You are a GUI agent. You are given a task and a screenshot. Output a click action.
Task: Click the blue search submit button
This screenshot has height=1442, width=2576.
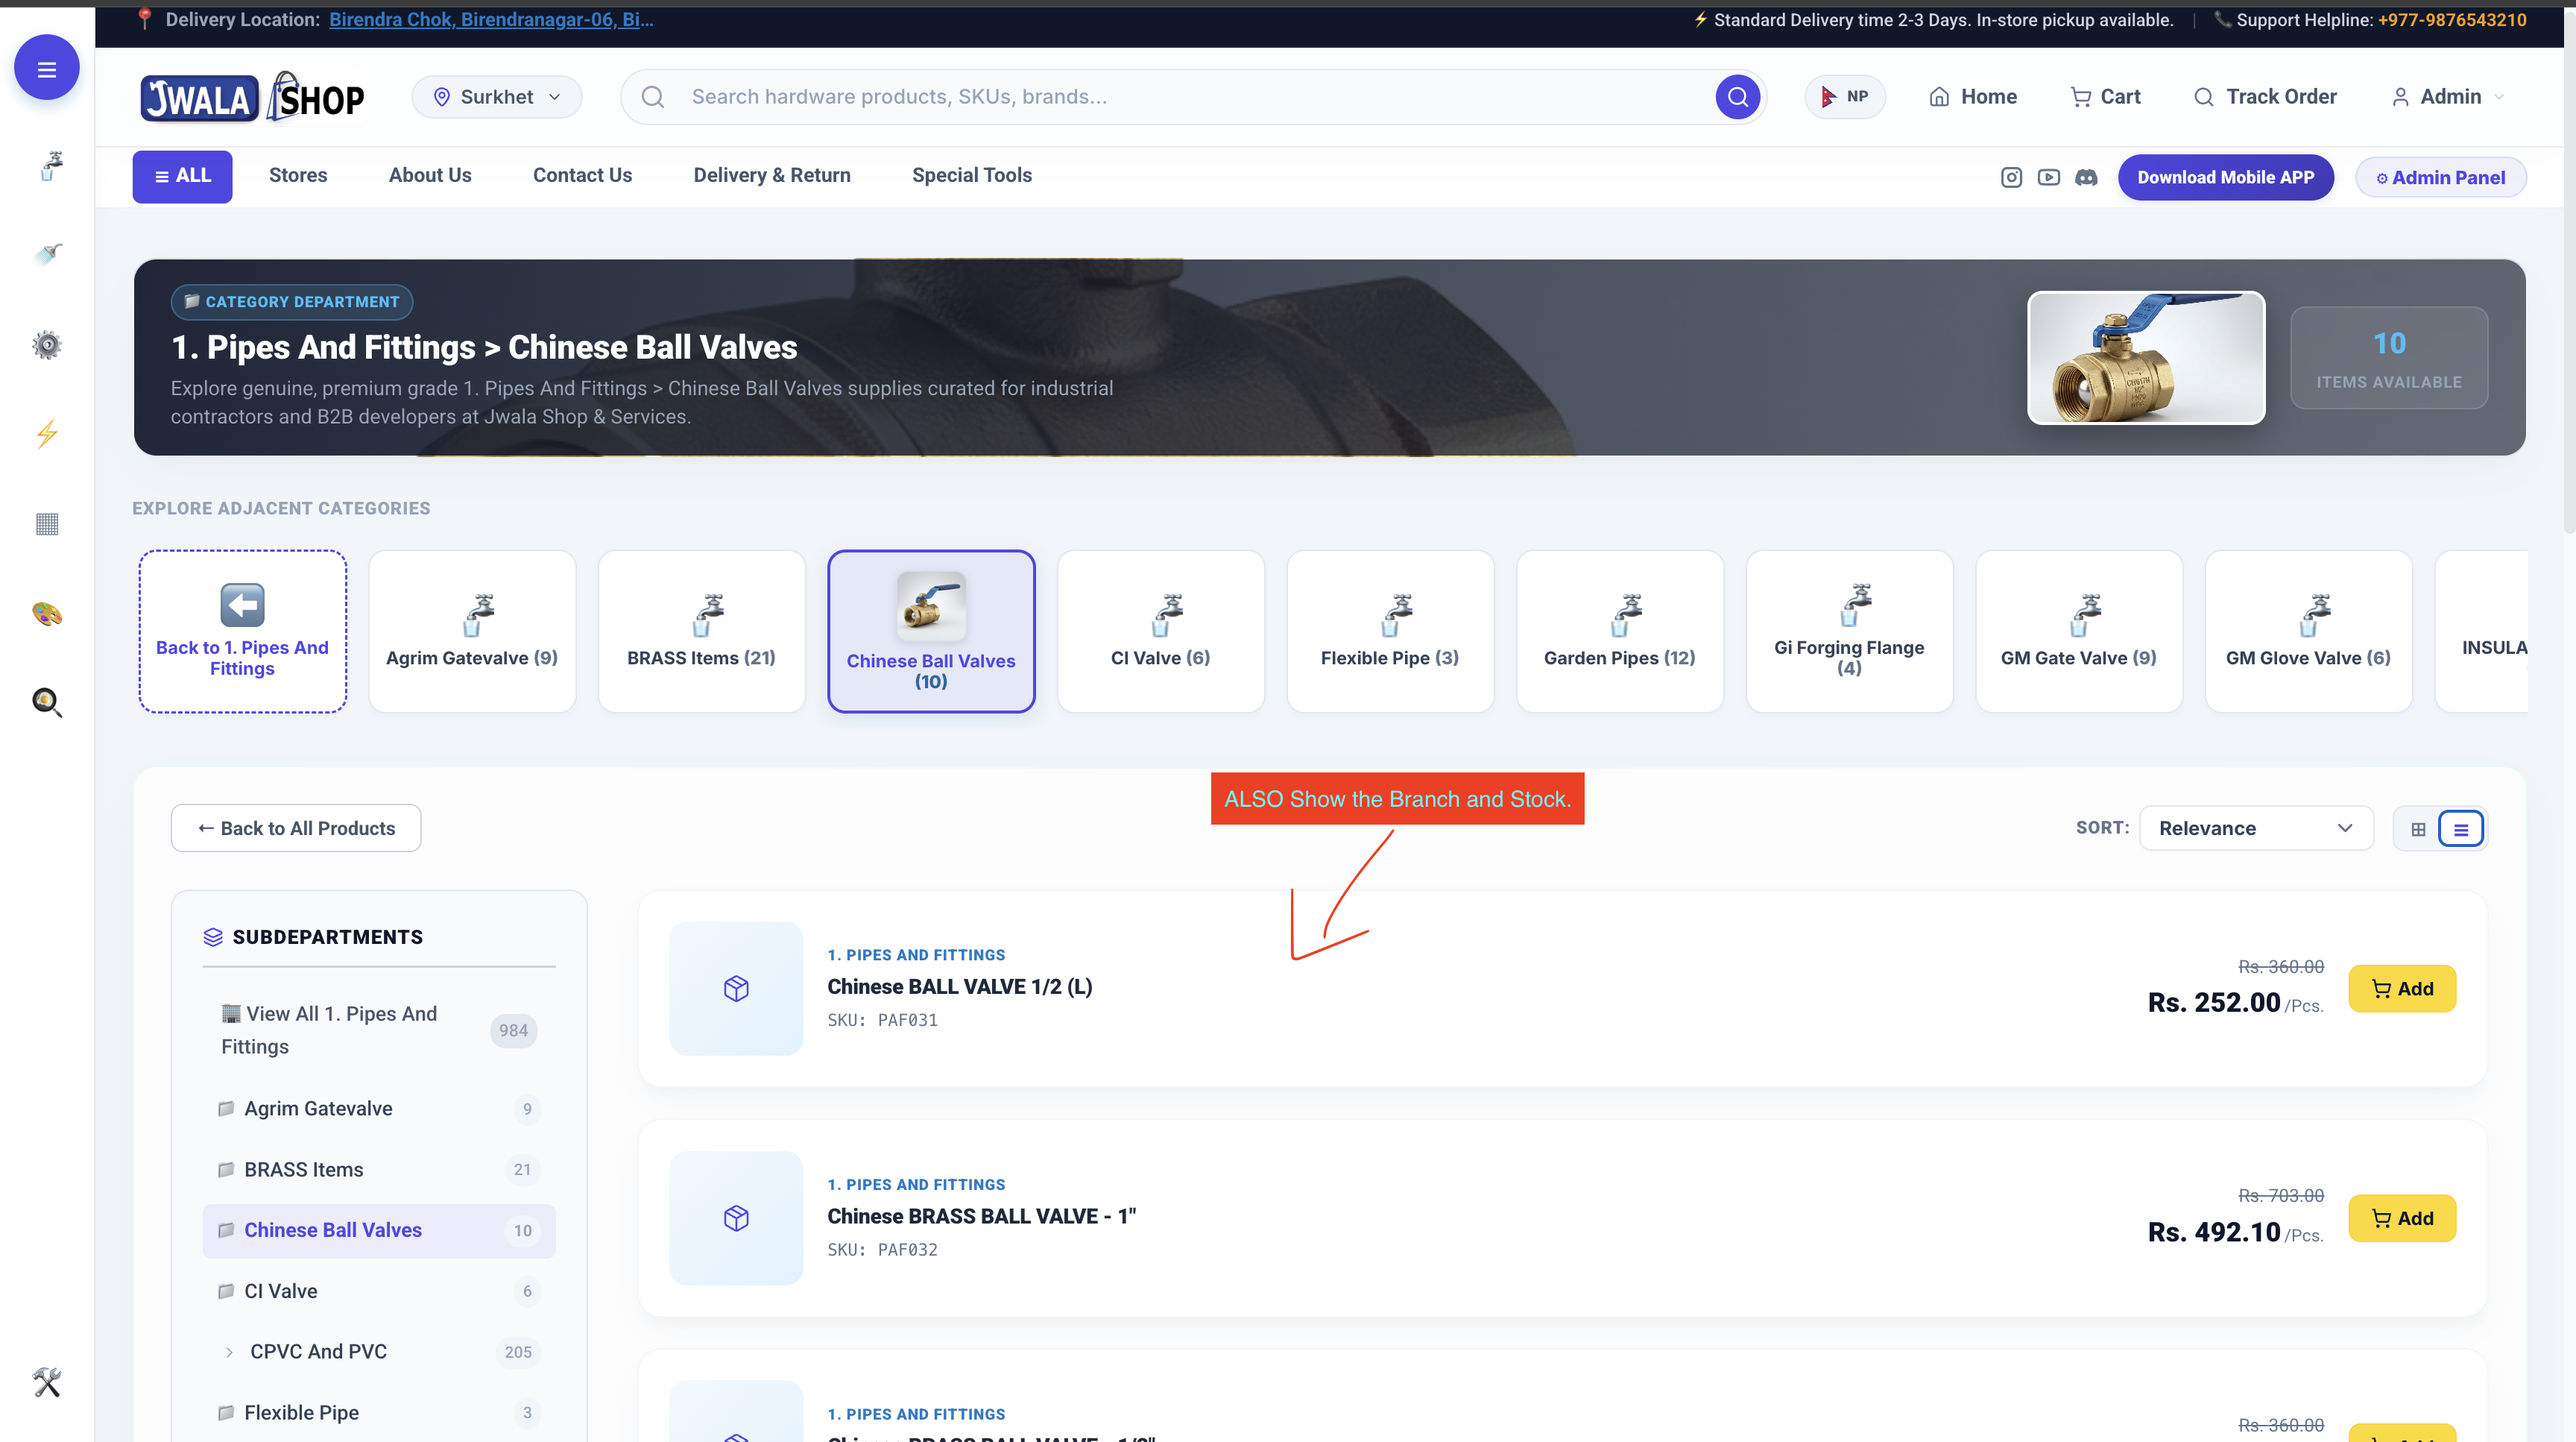pos(1737,97)
